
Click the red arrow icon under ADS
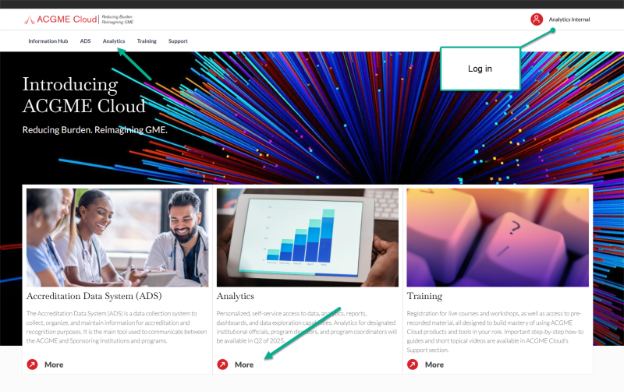click(32, 365)
